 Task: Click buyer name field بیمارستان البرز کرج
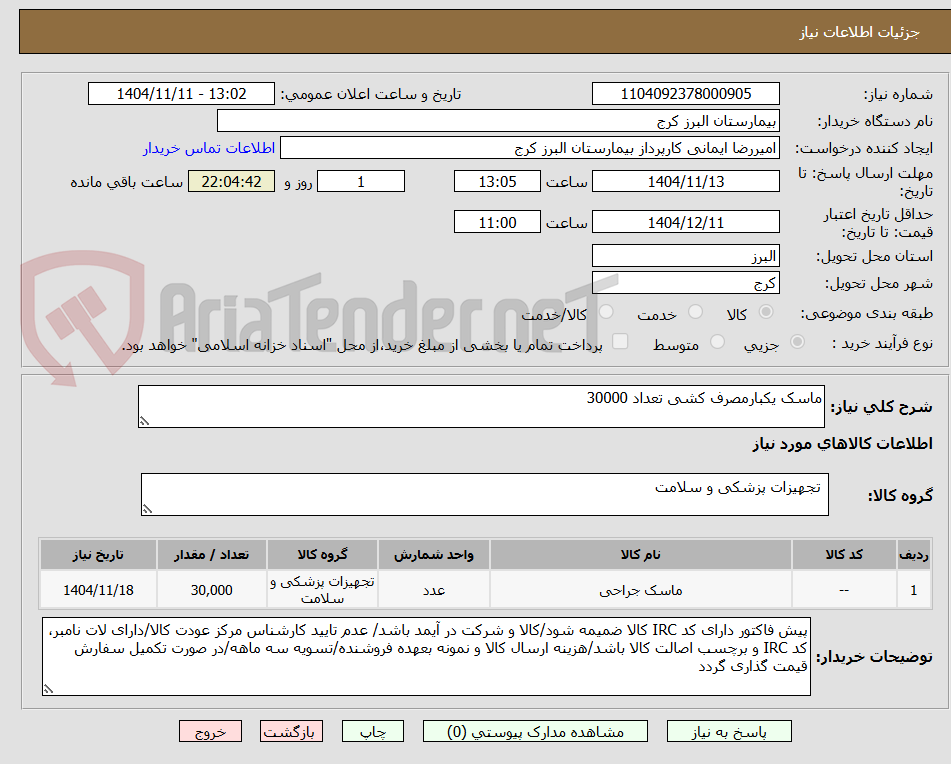click(498, 121)
